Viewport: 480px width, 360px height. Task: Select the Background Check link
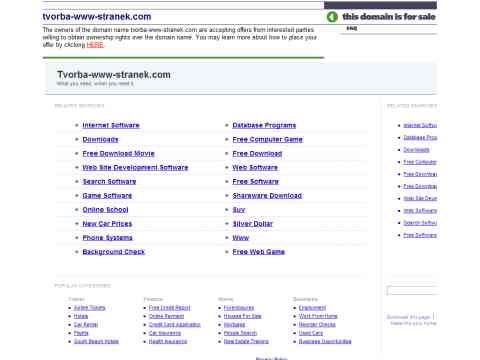point(113,252)
